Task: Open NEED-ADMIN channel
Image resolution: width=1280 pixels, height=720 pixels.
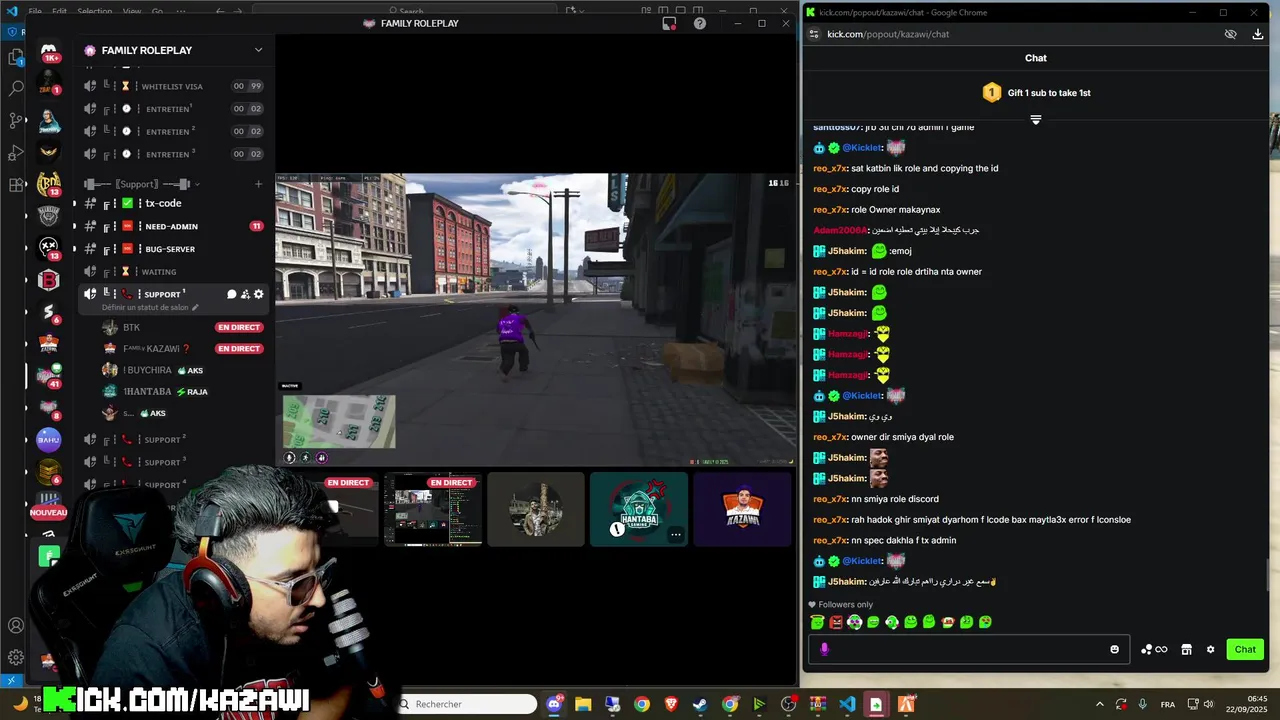Action: [172, 226]
